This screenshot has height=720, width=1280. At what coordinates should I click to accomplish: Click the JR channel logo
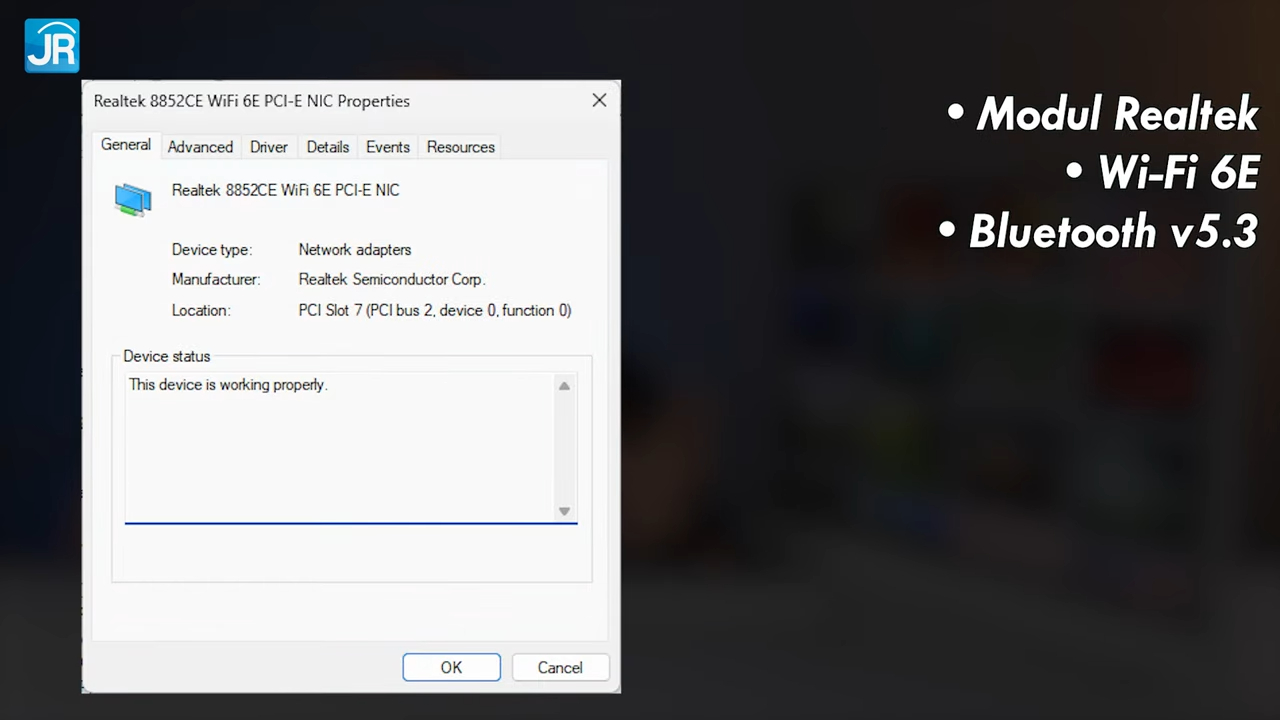coord(51,44)
